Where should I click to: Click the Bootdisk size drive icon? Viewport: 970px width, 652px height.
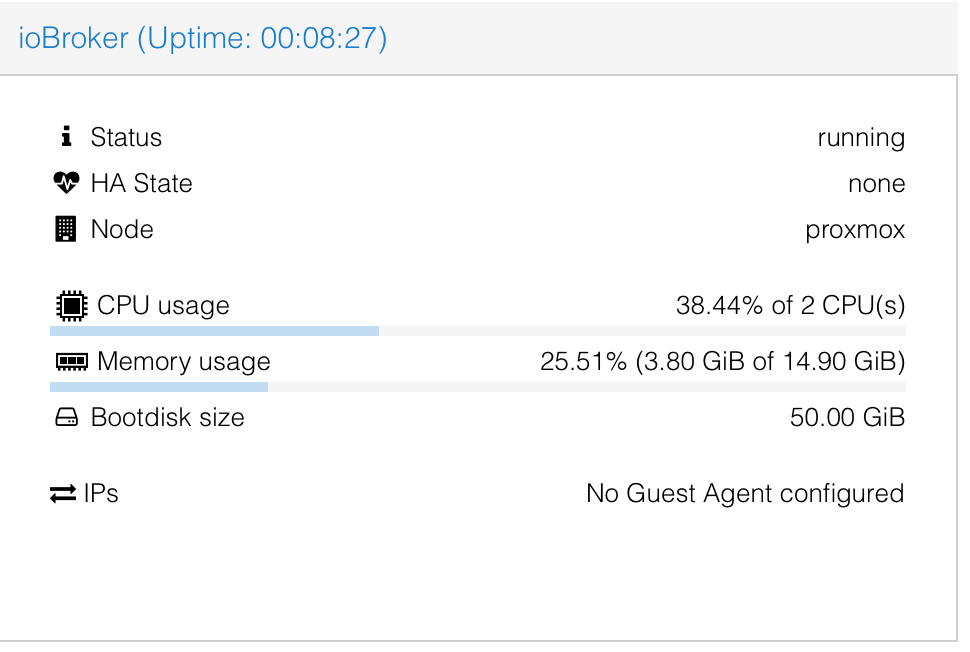click(x=66, y=418)
